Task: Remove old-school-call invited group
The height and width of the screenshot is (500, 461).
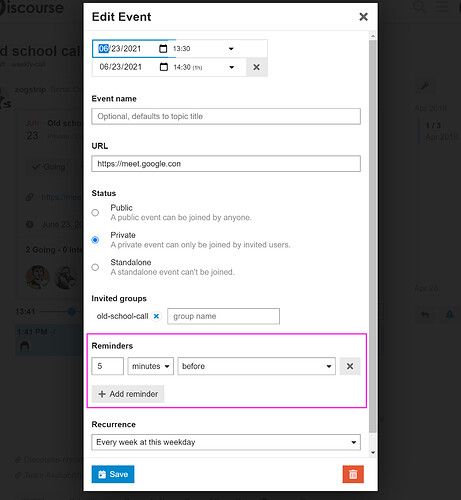Action: point(156,316)
